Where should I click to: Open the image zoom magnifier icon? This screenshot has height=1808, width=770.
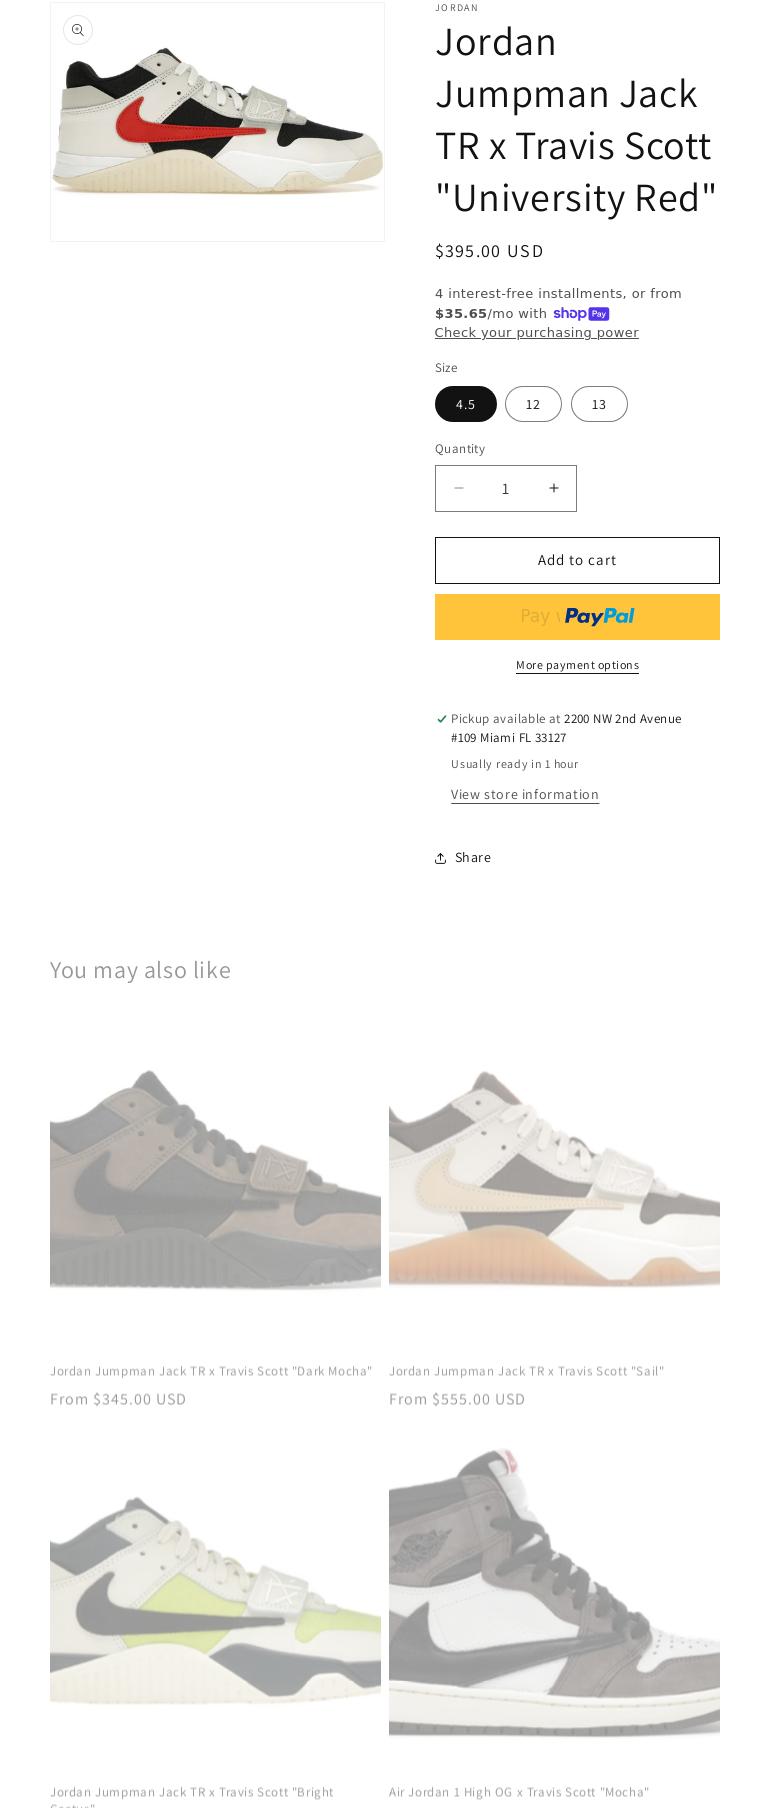(x=78, y=30)
